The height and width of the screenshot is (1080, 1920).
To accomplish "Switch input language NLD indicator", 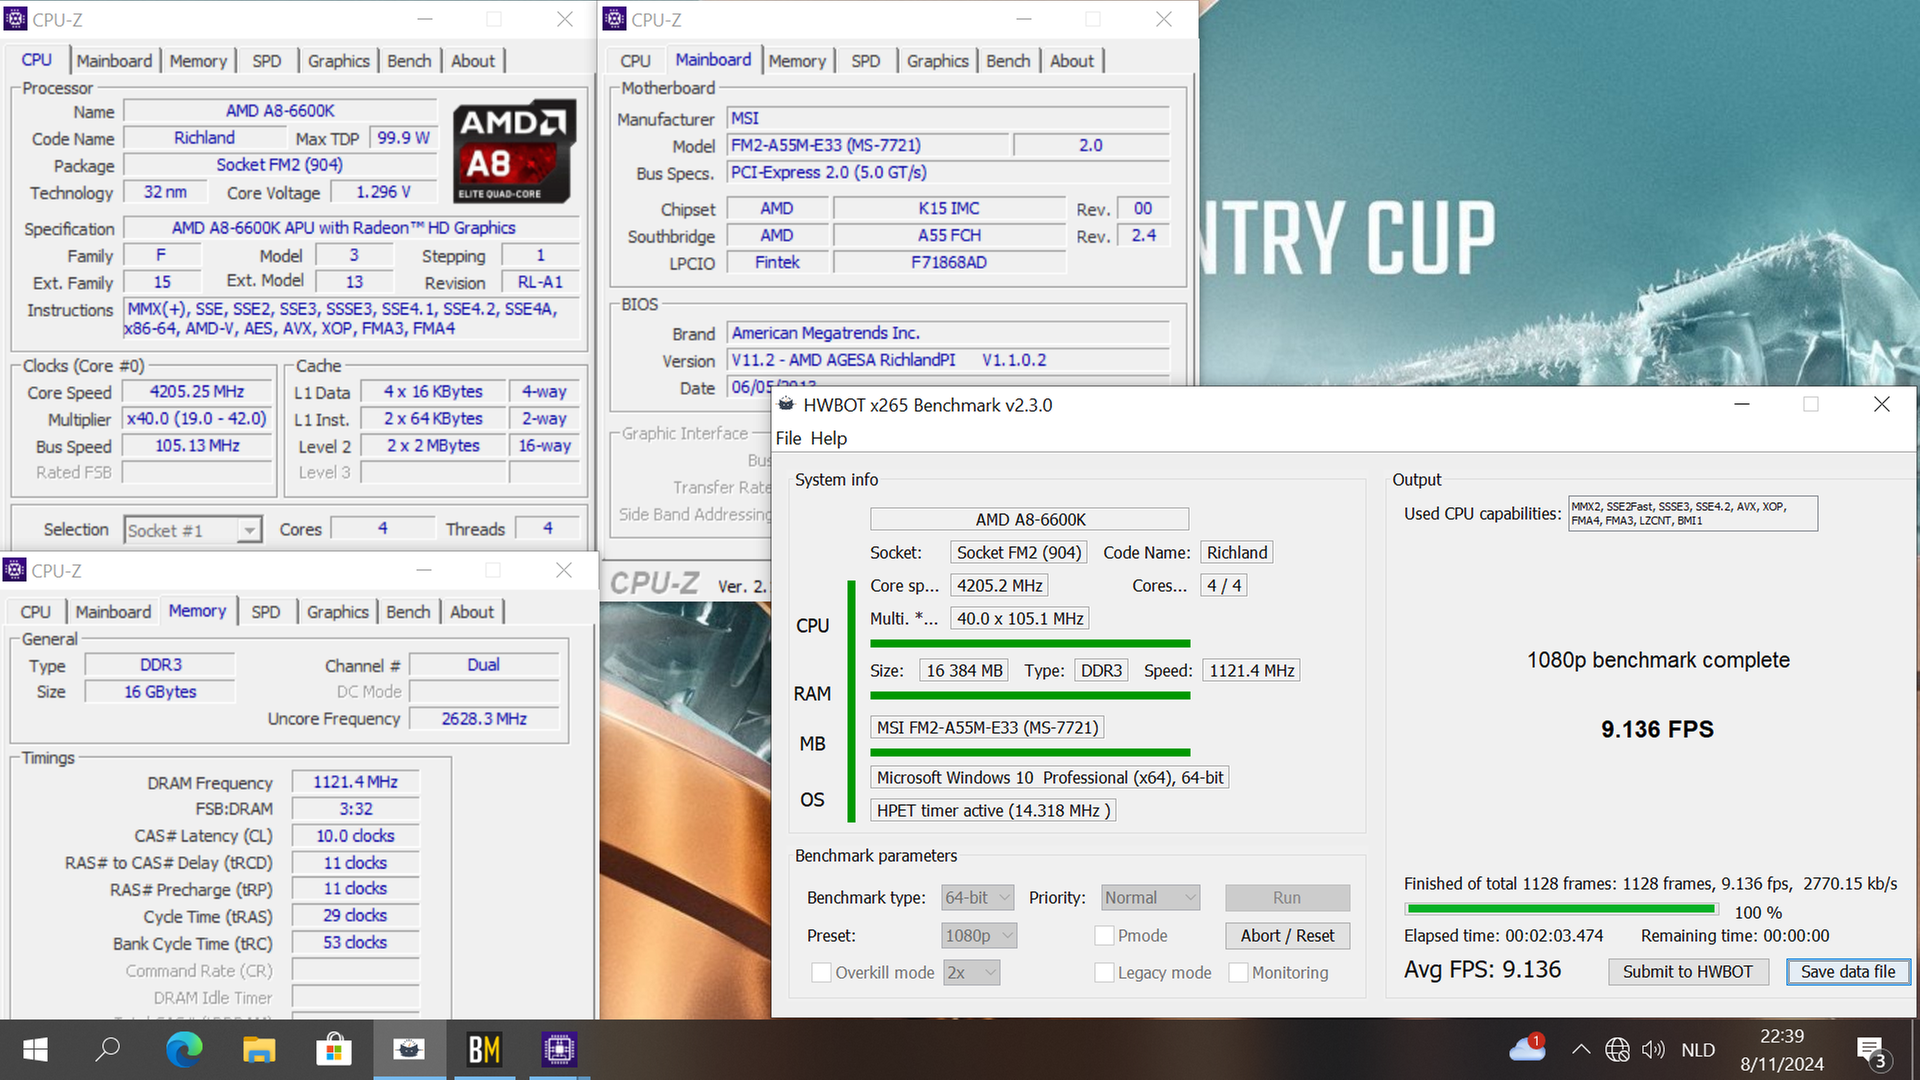I will (x=1698, y=1050).
